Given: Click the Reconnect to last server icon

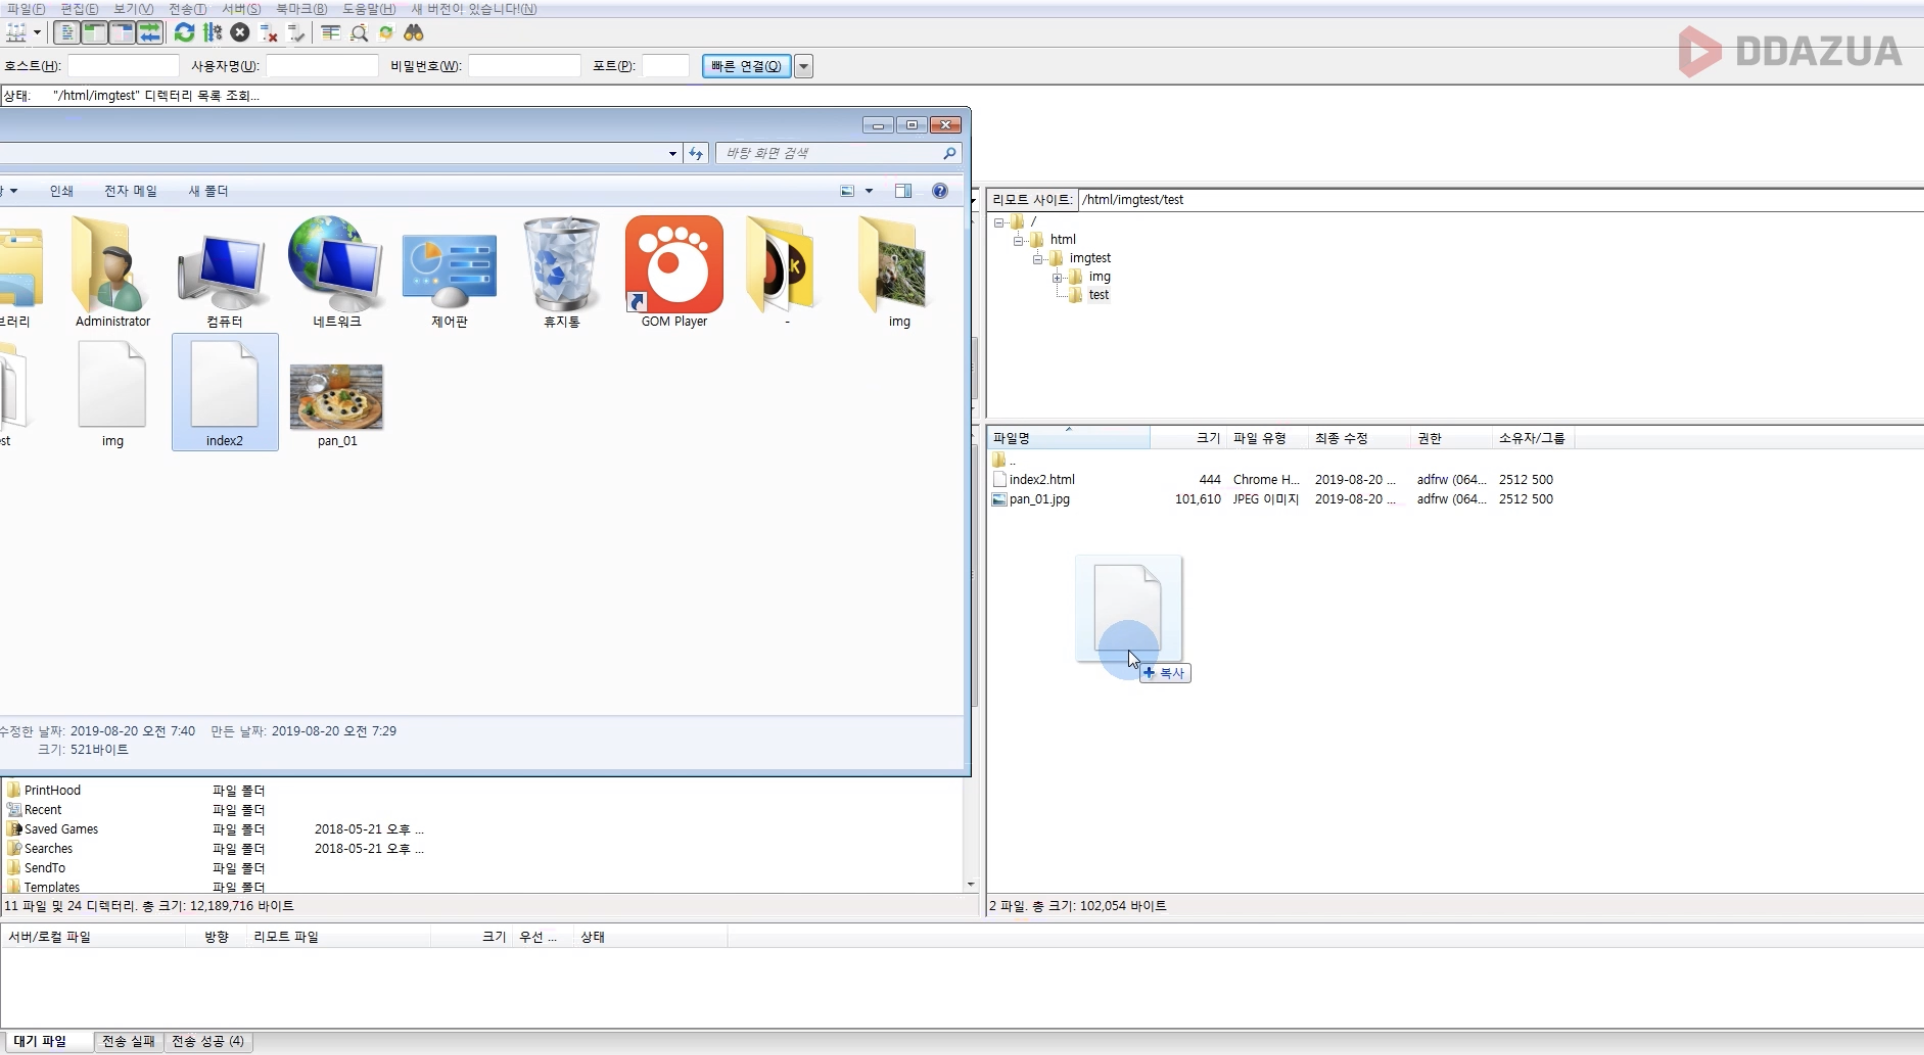Looking at the screenshot, I should tap(296, 33).
